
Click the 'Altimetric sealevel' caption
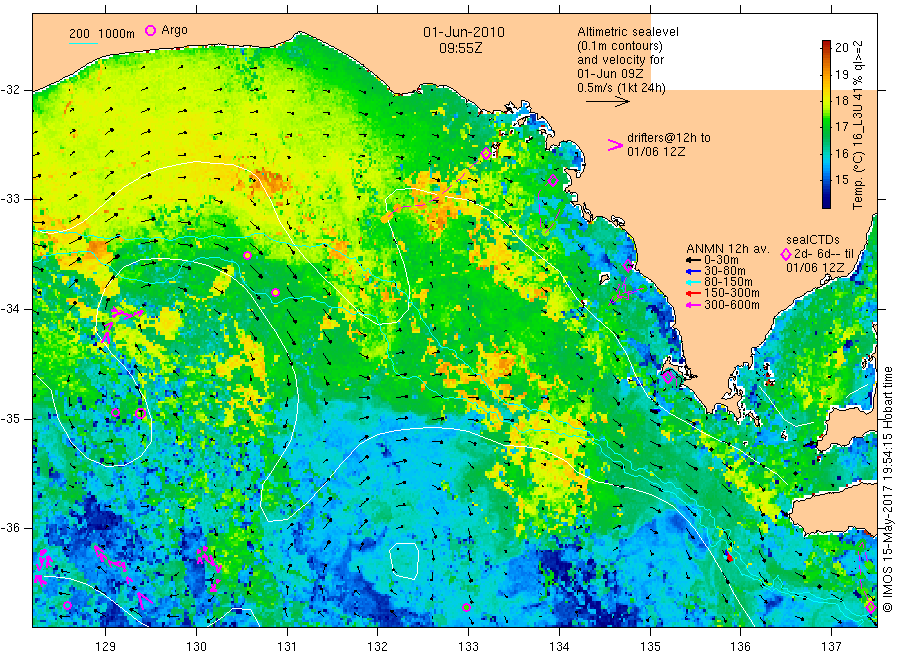click(627, 32)
